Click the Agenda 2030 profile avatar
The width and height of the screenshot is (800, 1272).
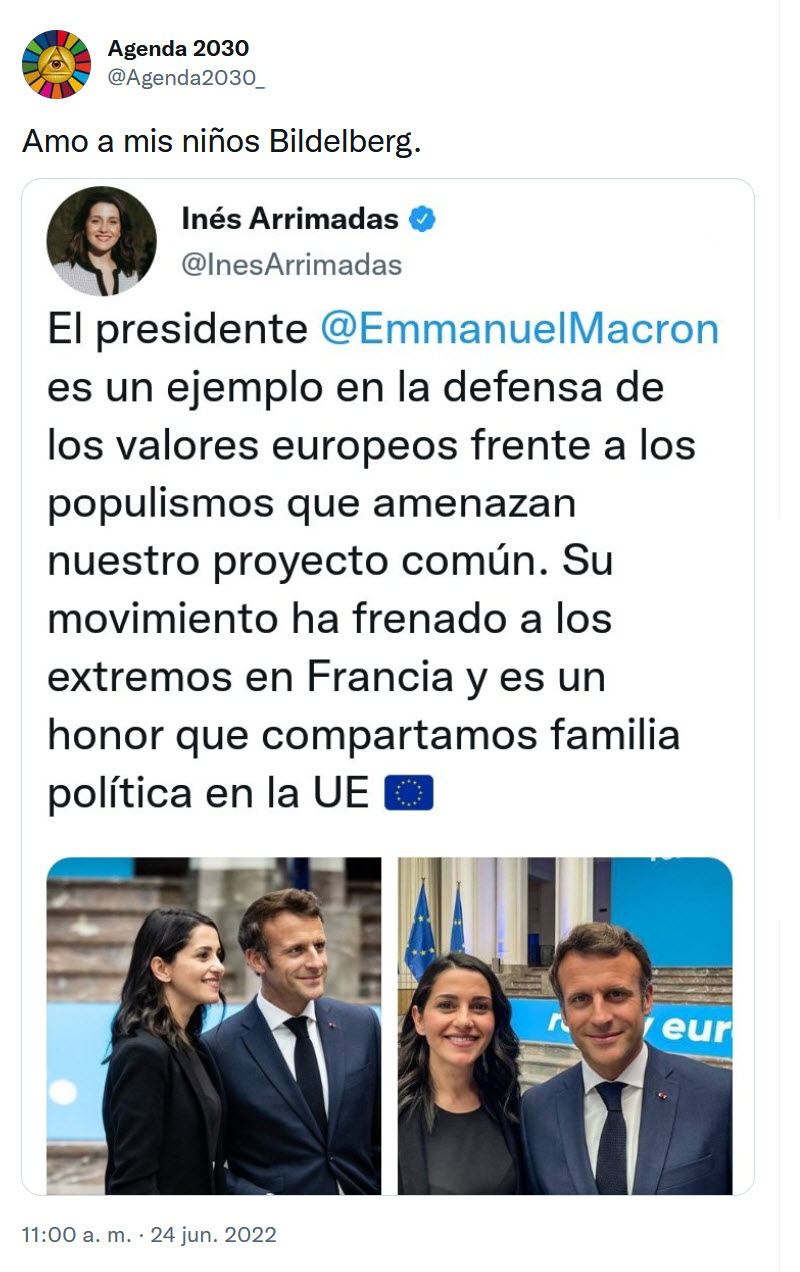[x=57, y=64]
